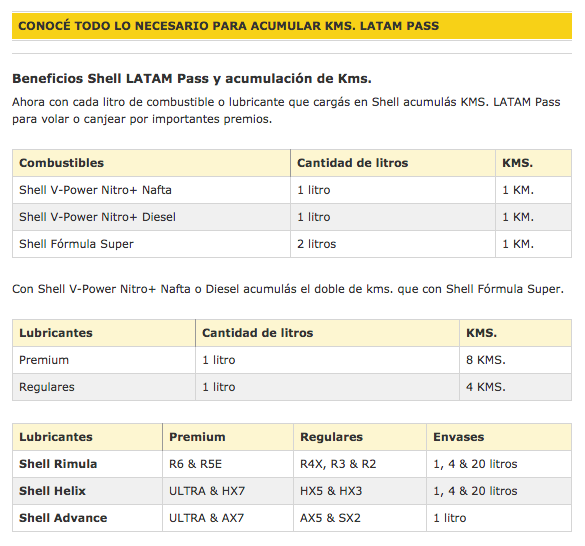Click the paragraph starting 'Ahora con cada litro'

[x=286, y=110]
